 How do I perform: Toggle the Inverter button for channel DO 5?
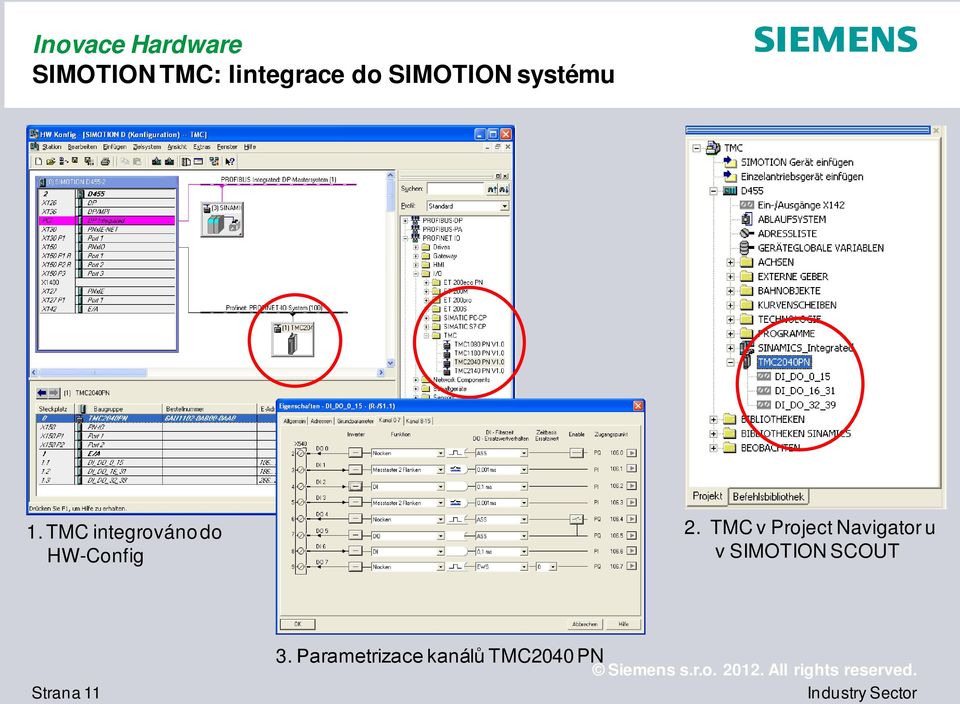click(x=356, y=536)
